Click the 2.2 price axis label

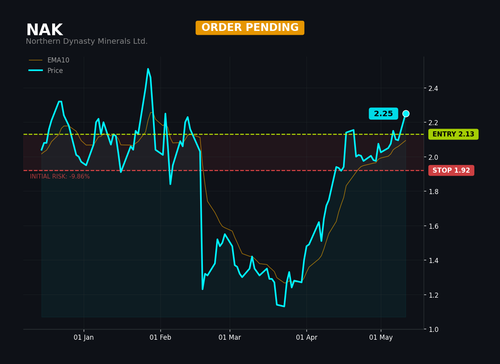tap(433, 123)
